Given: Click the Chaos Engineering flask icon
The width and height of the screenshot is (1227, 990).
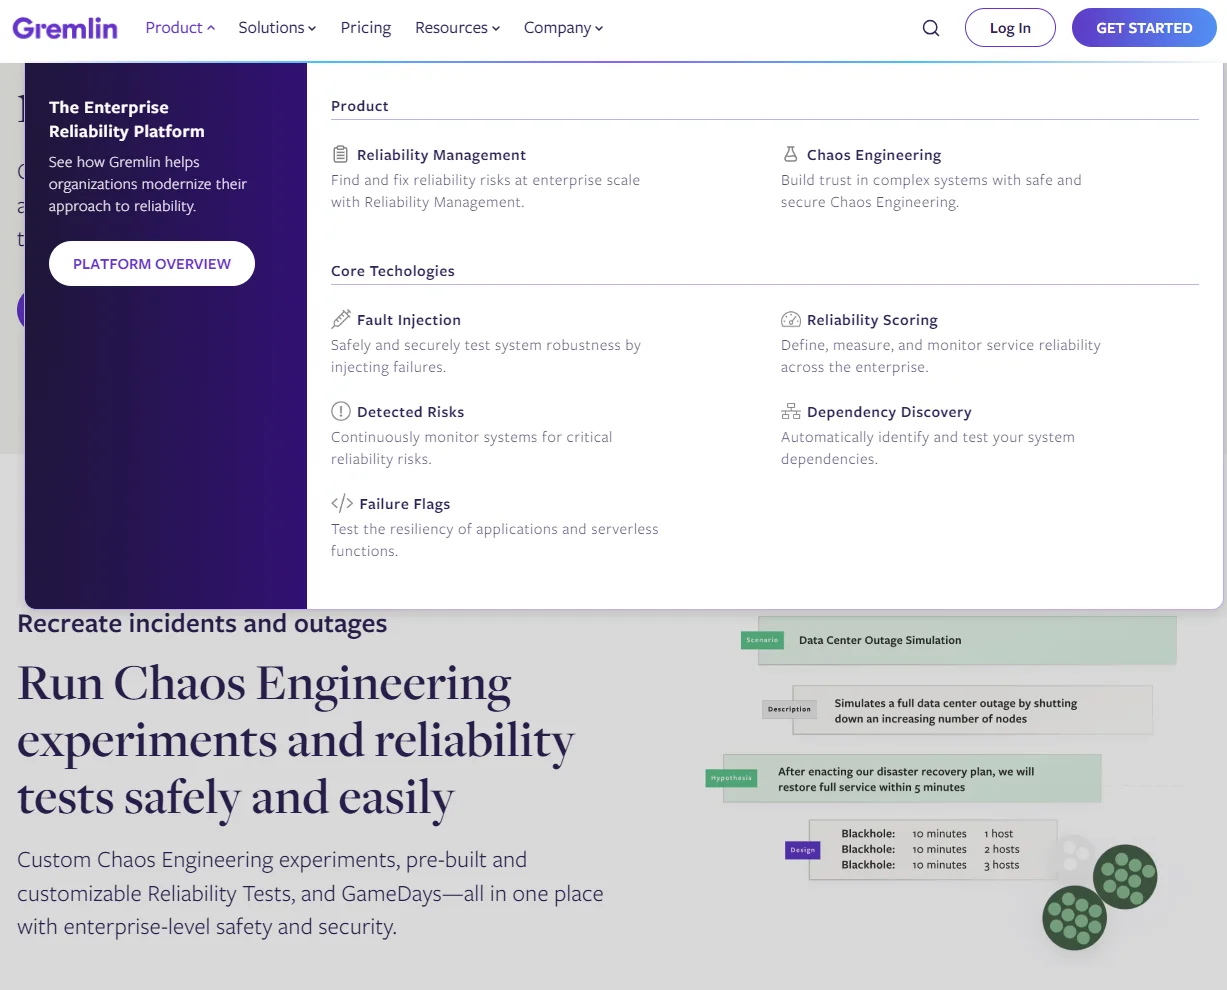Looking at the screenshot, I should pos(790,154).
